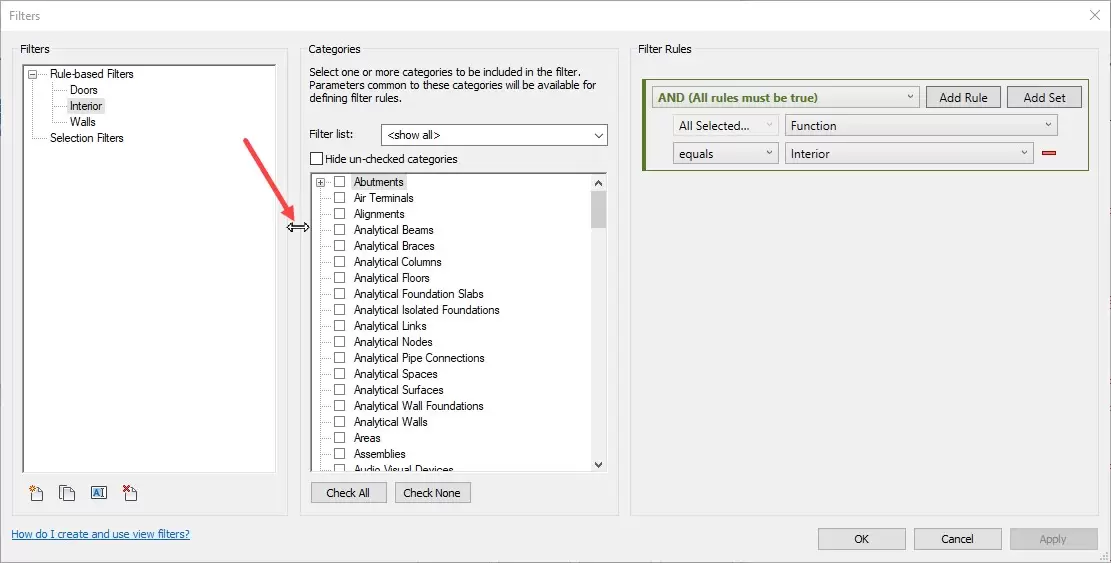Image resolution: width=1111 pixels, height=563 pixels.
Task: Click the New filter icon
Action: click(x=36, y=492)
